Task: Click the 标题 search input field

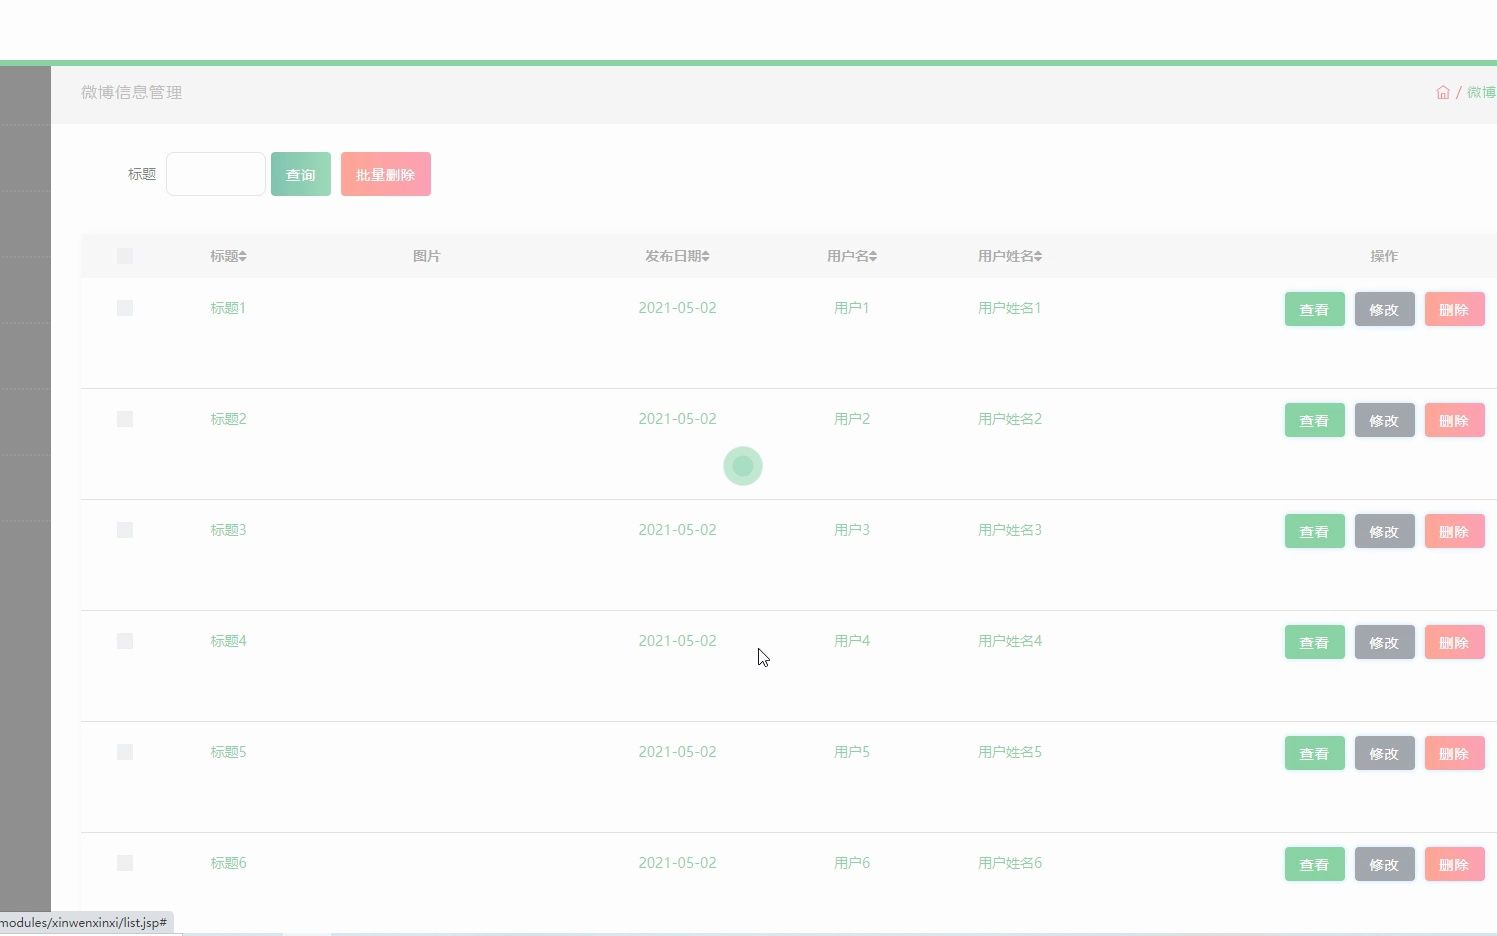Action: point(216,174)
